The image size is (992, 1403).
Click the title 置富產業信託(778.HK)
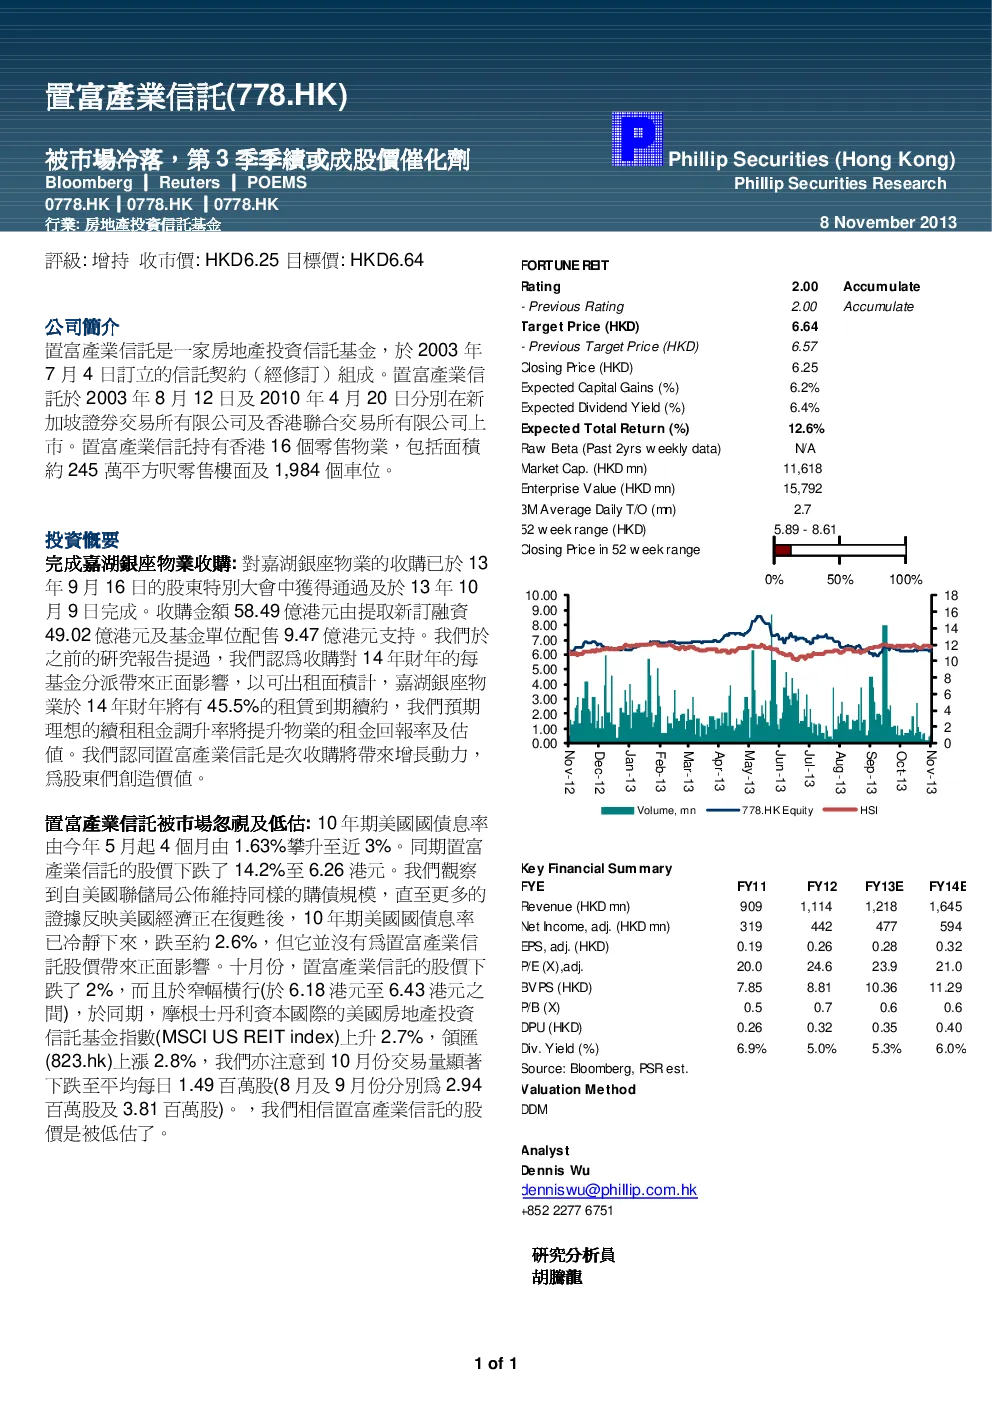pos(196,96)
